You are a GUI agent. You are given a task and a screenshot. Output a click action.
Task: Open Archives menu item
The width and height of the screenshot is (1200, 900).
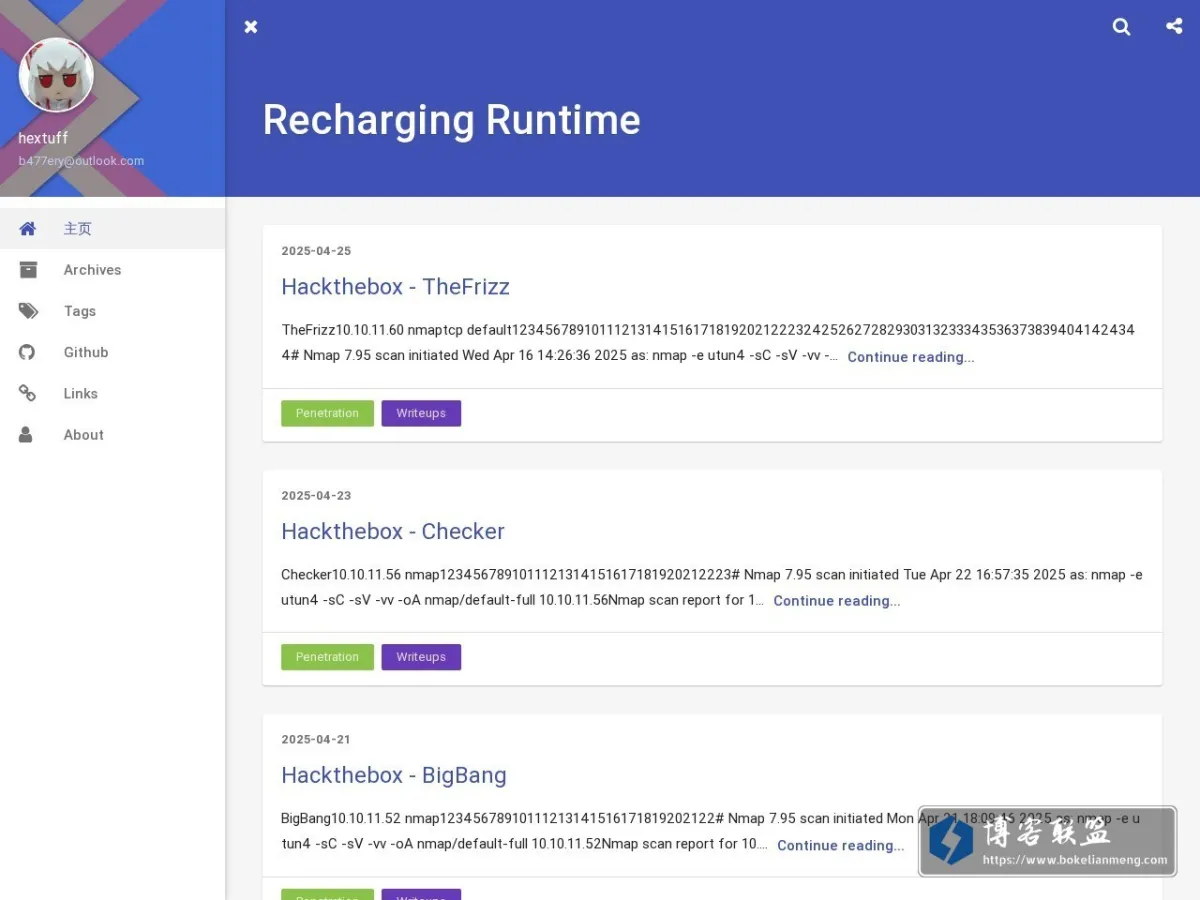pyautogui.click(x=112, y=270)
